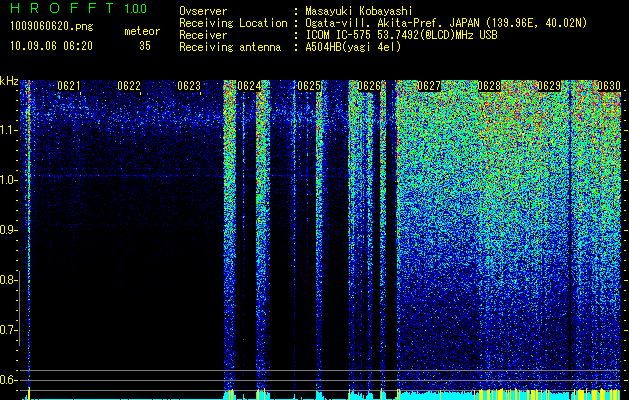Image resolution: width=629 pixels, height=400 pixels.
Task: Click the 0623 time marker
Action: point(189,86)
